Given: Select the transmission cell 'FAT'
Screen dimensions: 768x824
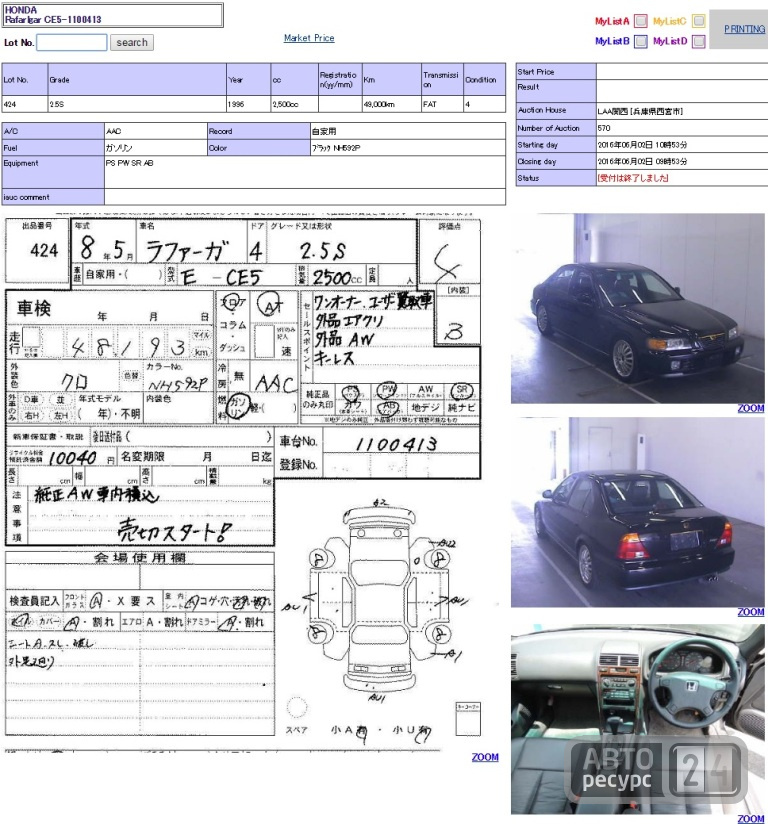Looking at the screenshot, I should coord(442,104).
